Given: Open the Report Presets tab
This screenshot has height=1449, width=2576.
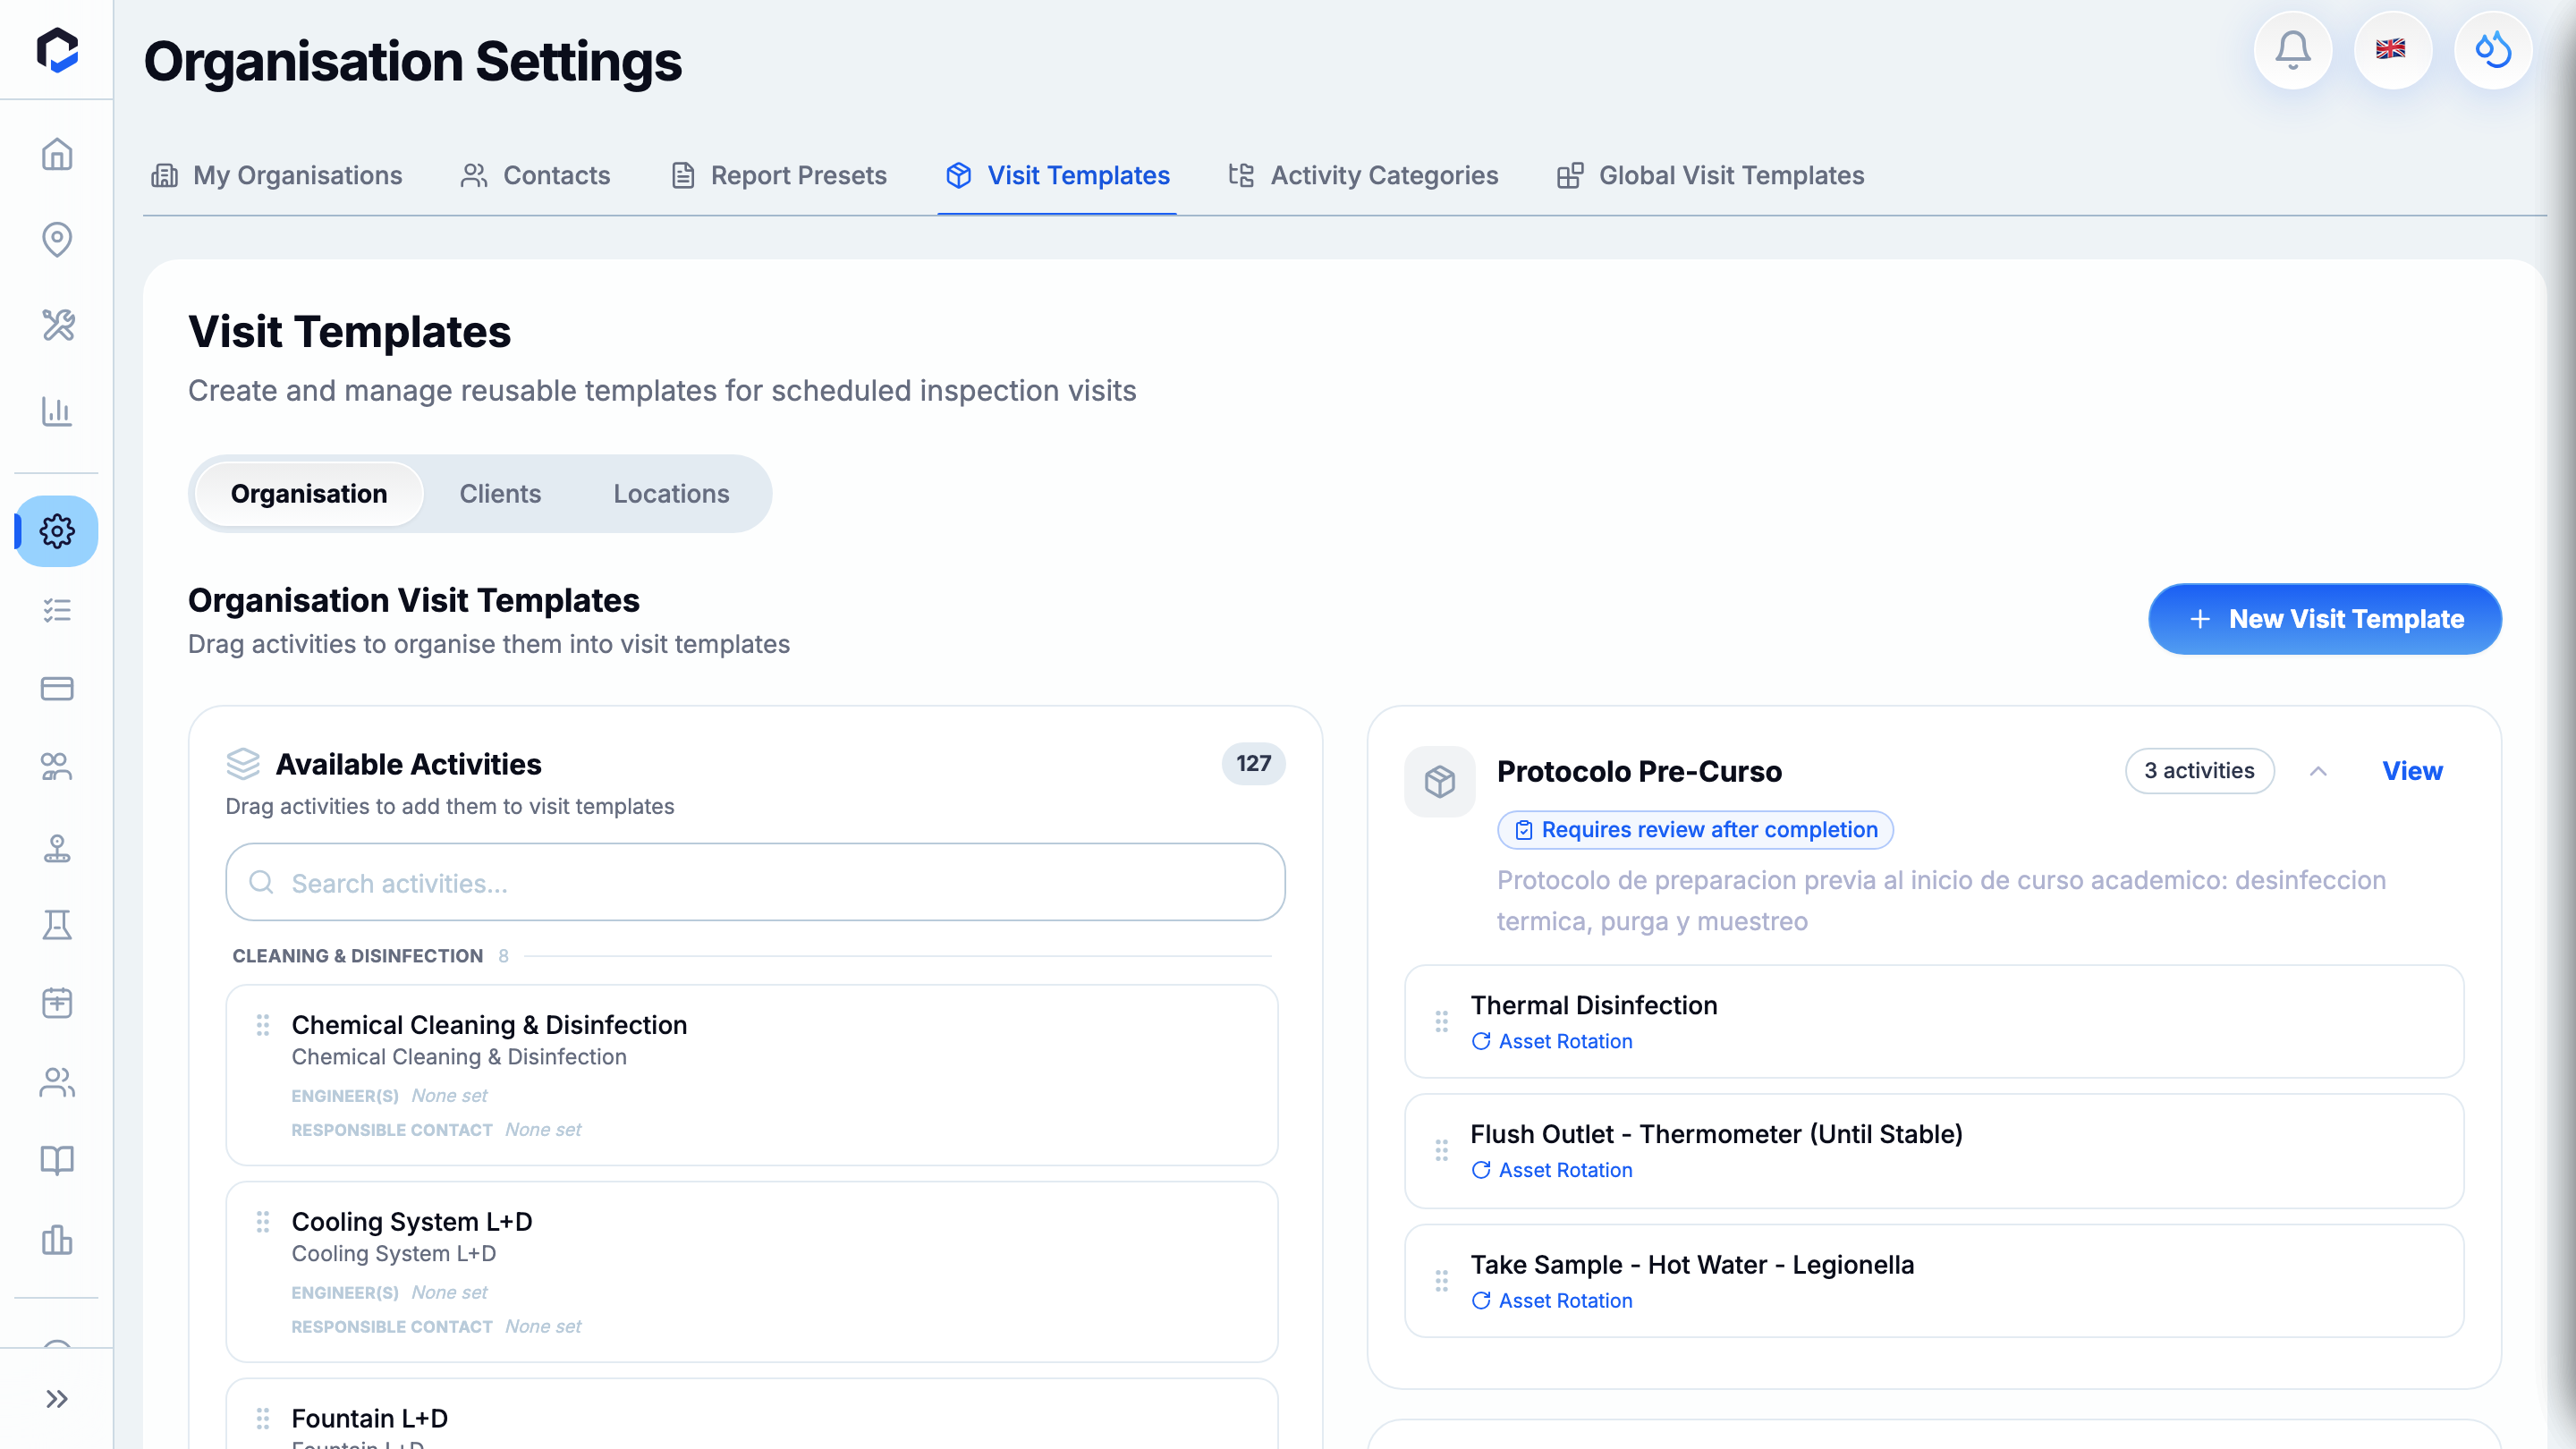Looking at the screenshot, I should click(x=778, y=176).
